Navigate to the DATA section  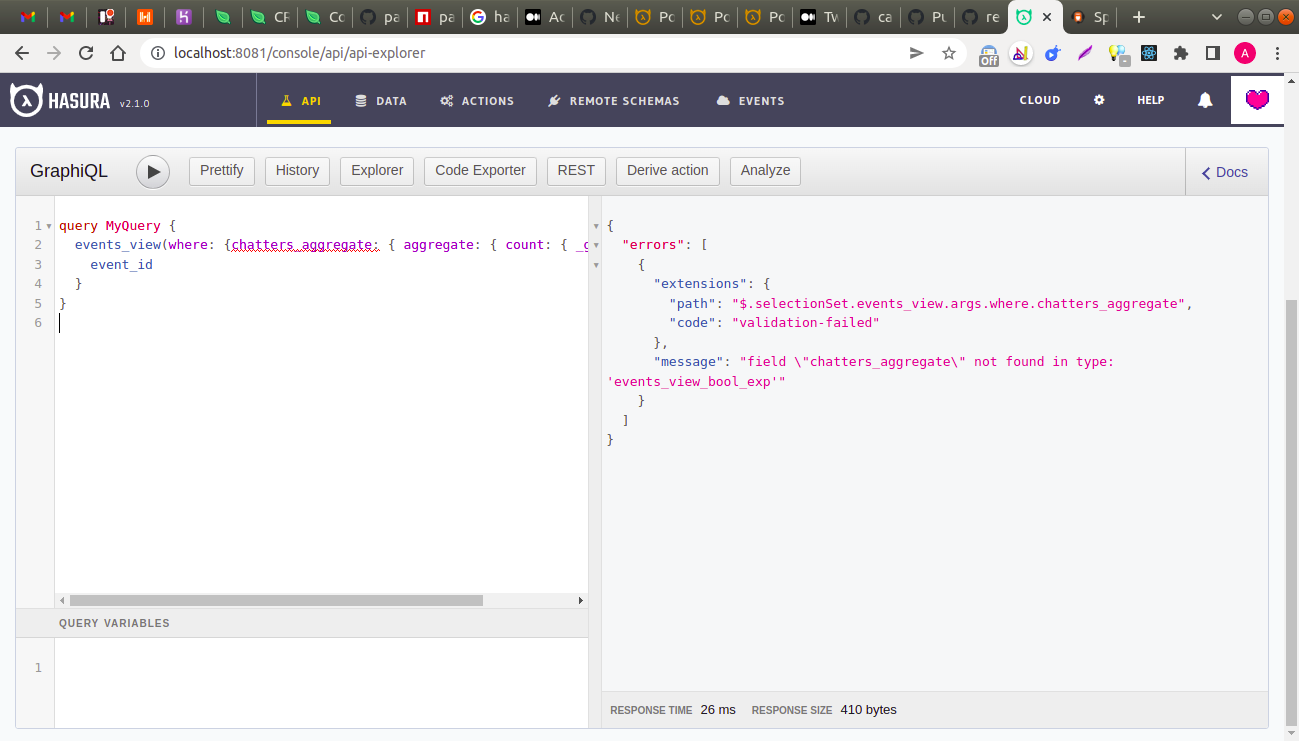(381, 100)
